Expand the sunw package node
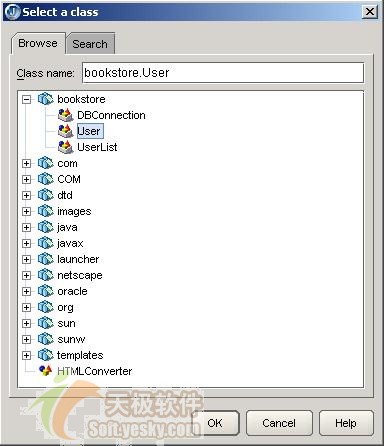The width and height of the screenshot is (384, 446). [26, 339]
